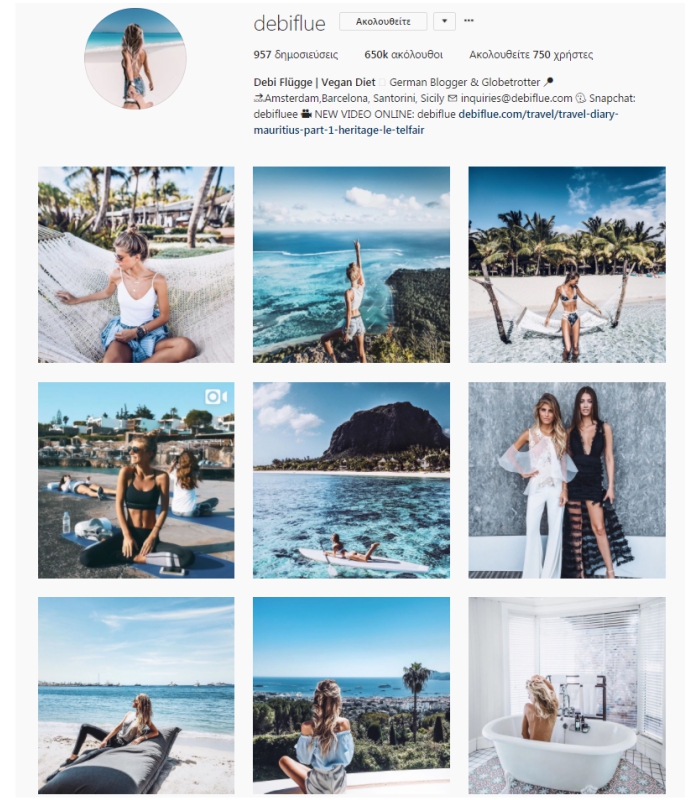Open the three-dots options menu
Viewport: 700px width, 800px height.
pyautogui.click(x=468, y=21)
